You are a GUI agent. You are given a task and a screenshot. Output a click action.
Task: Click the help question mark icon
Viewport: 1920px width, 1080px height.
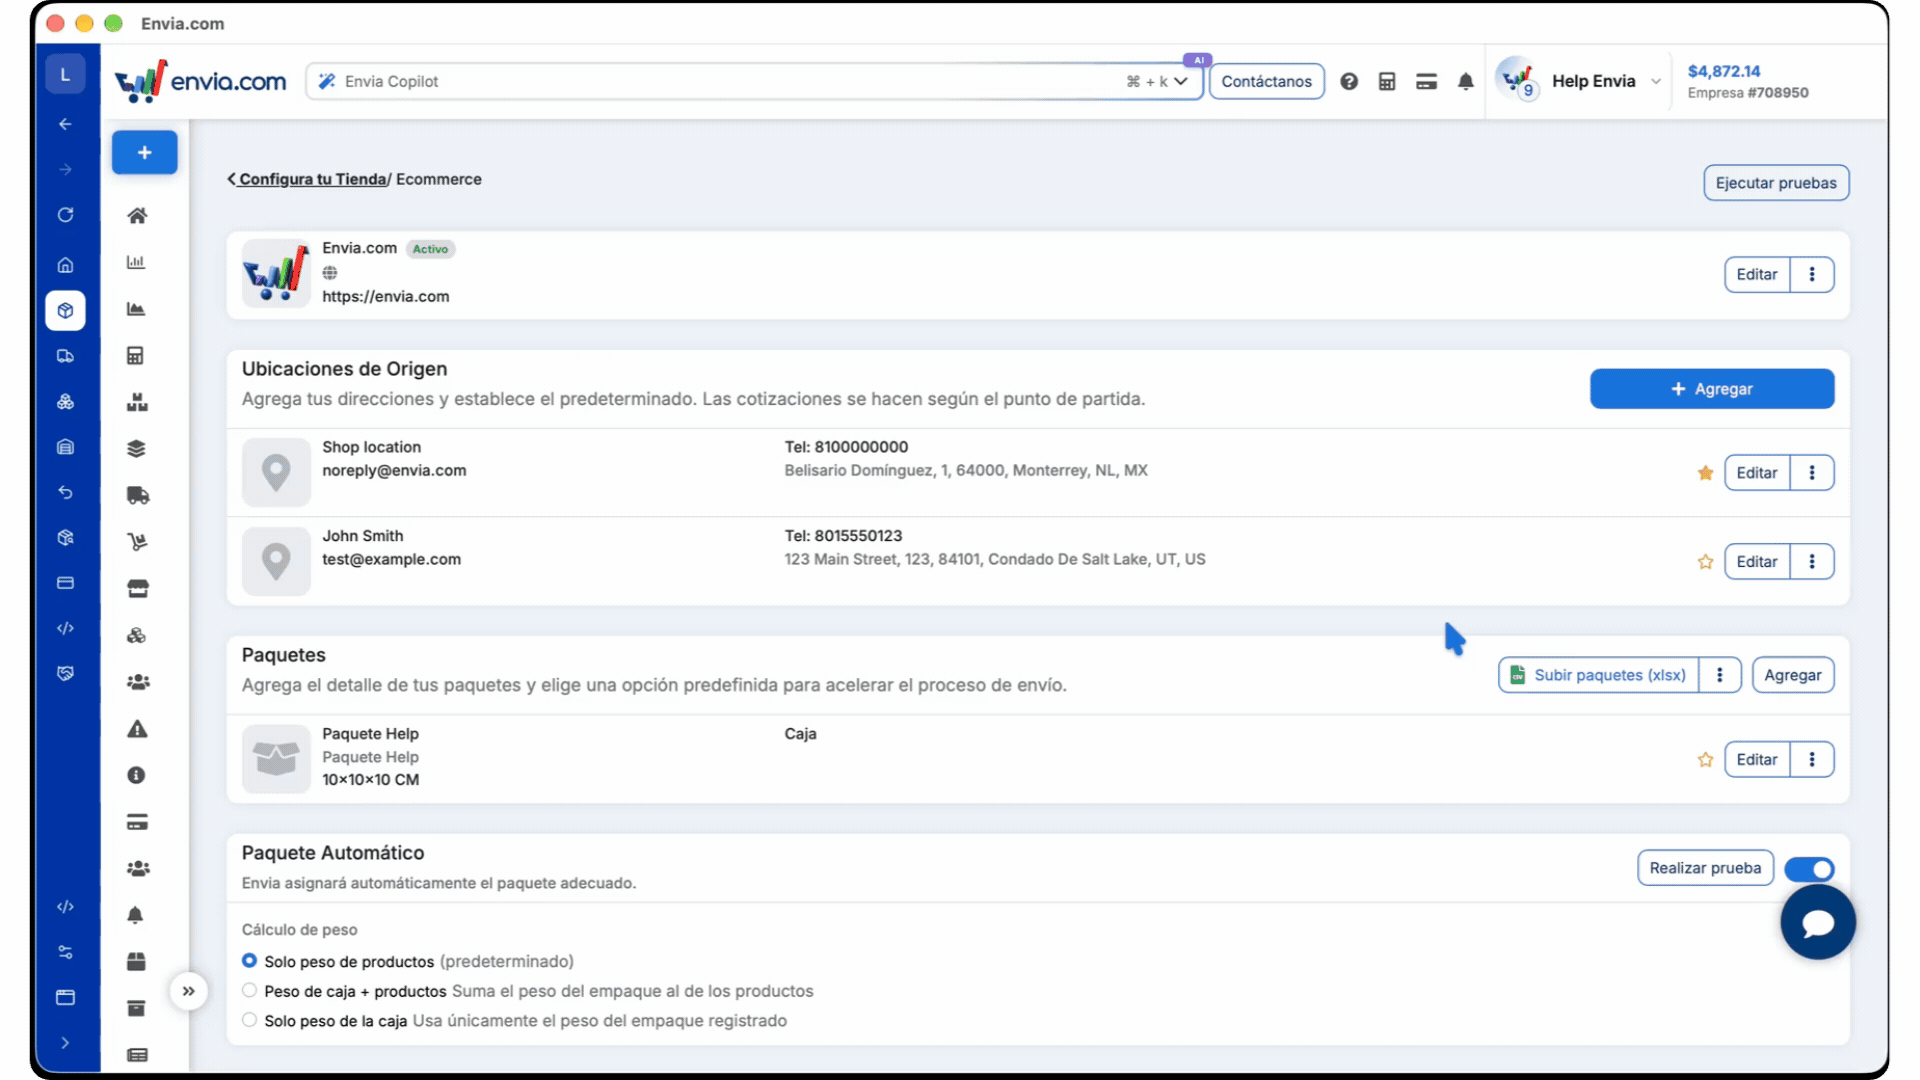1349,82
